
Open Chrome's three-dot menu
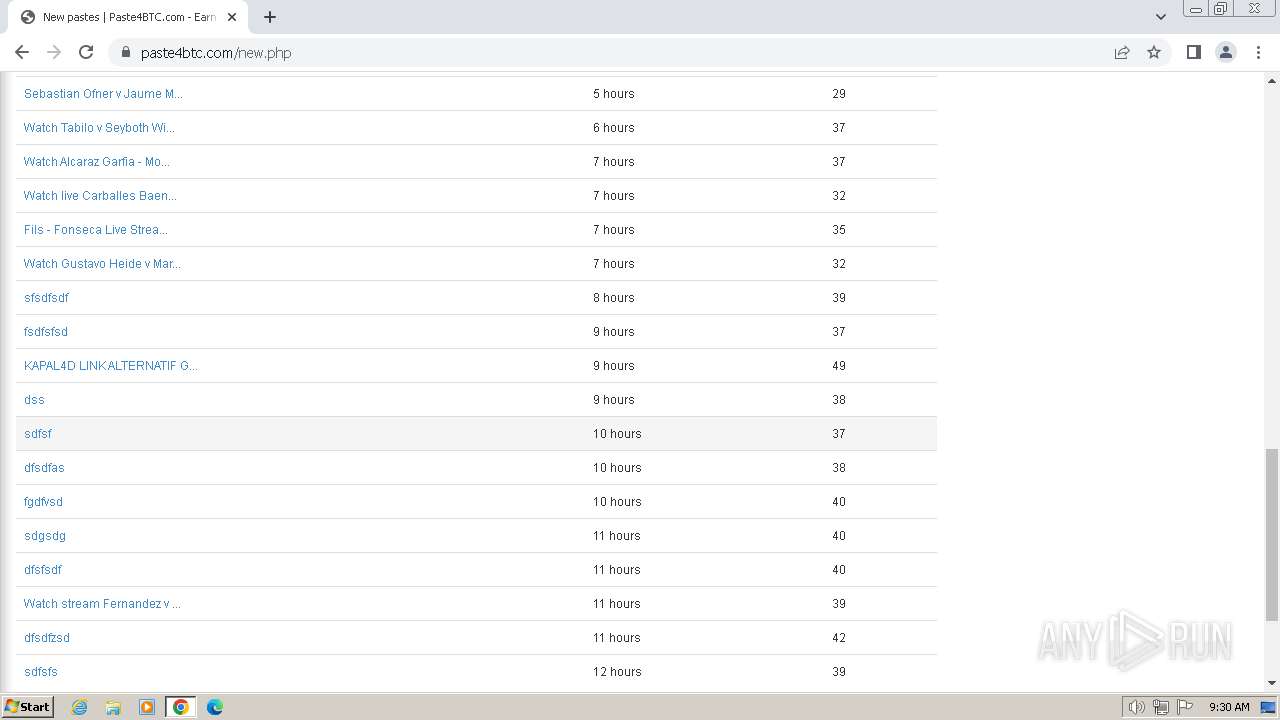pos(1259,52)
